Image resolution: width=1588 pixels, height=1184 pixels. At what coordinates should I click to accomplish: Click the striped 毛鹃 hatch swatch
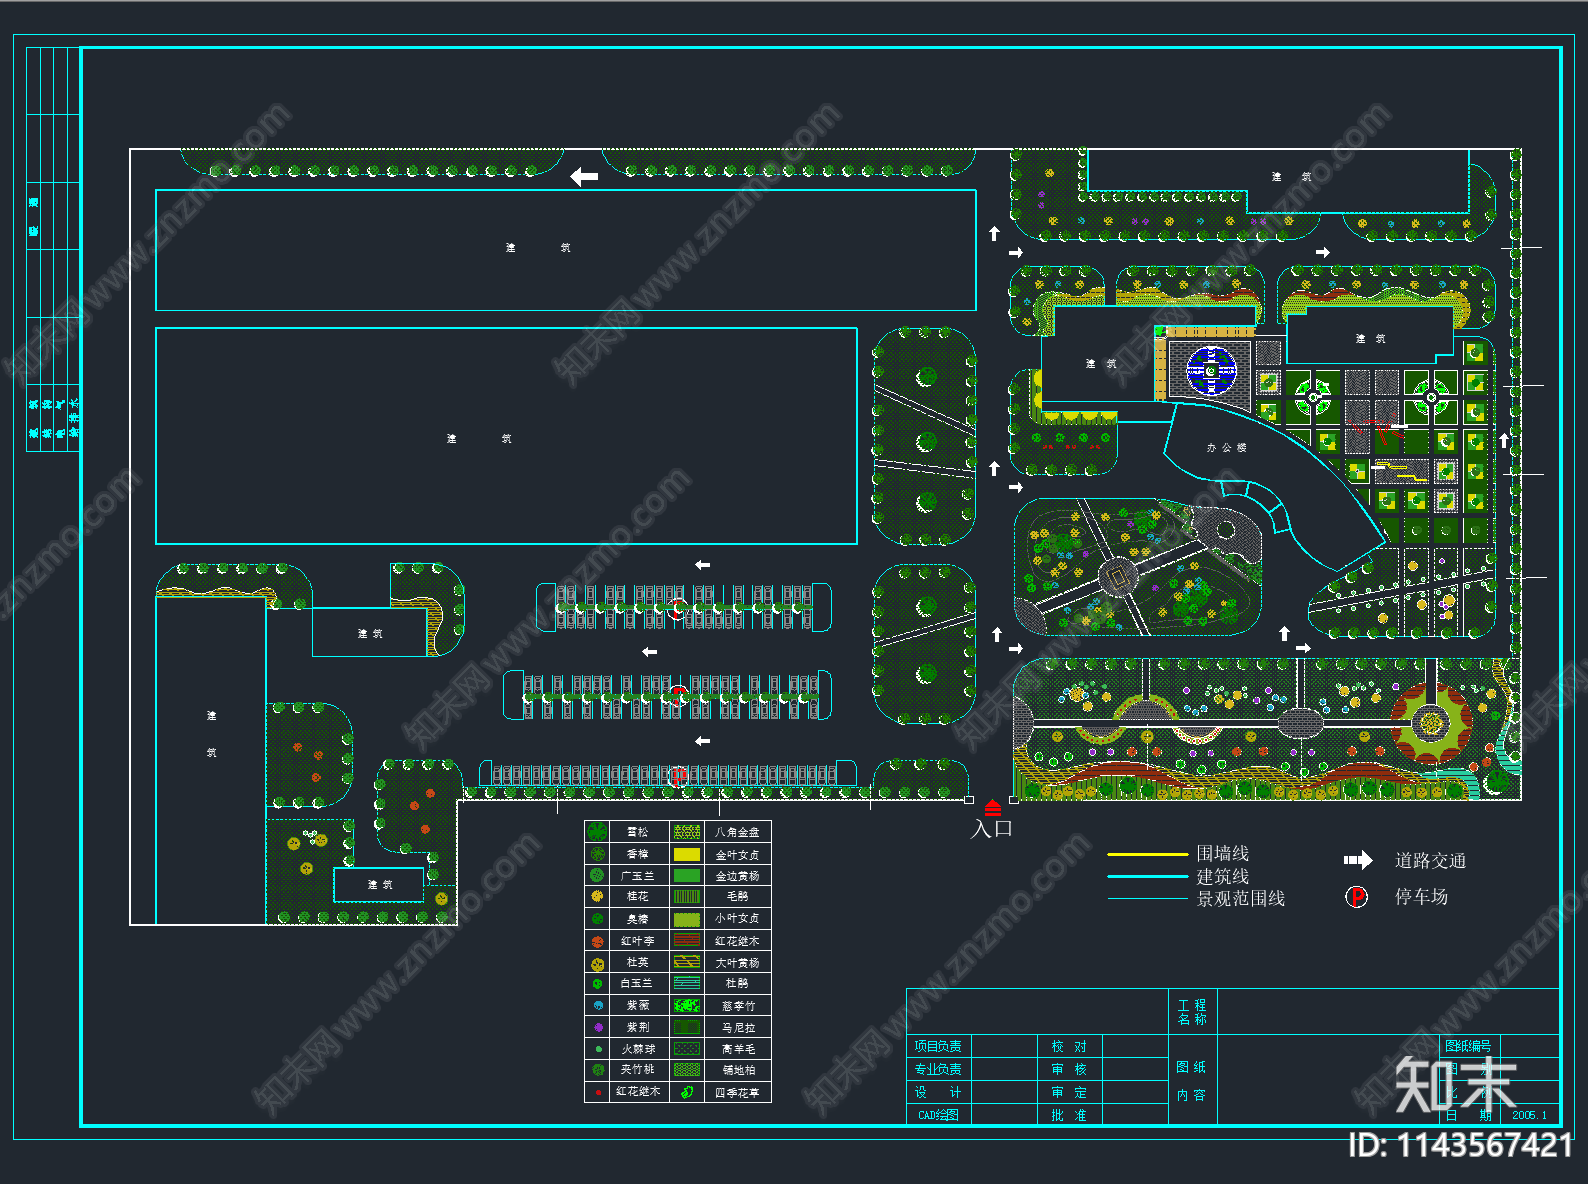[x=687, y=897]
